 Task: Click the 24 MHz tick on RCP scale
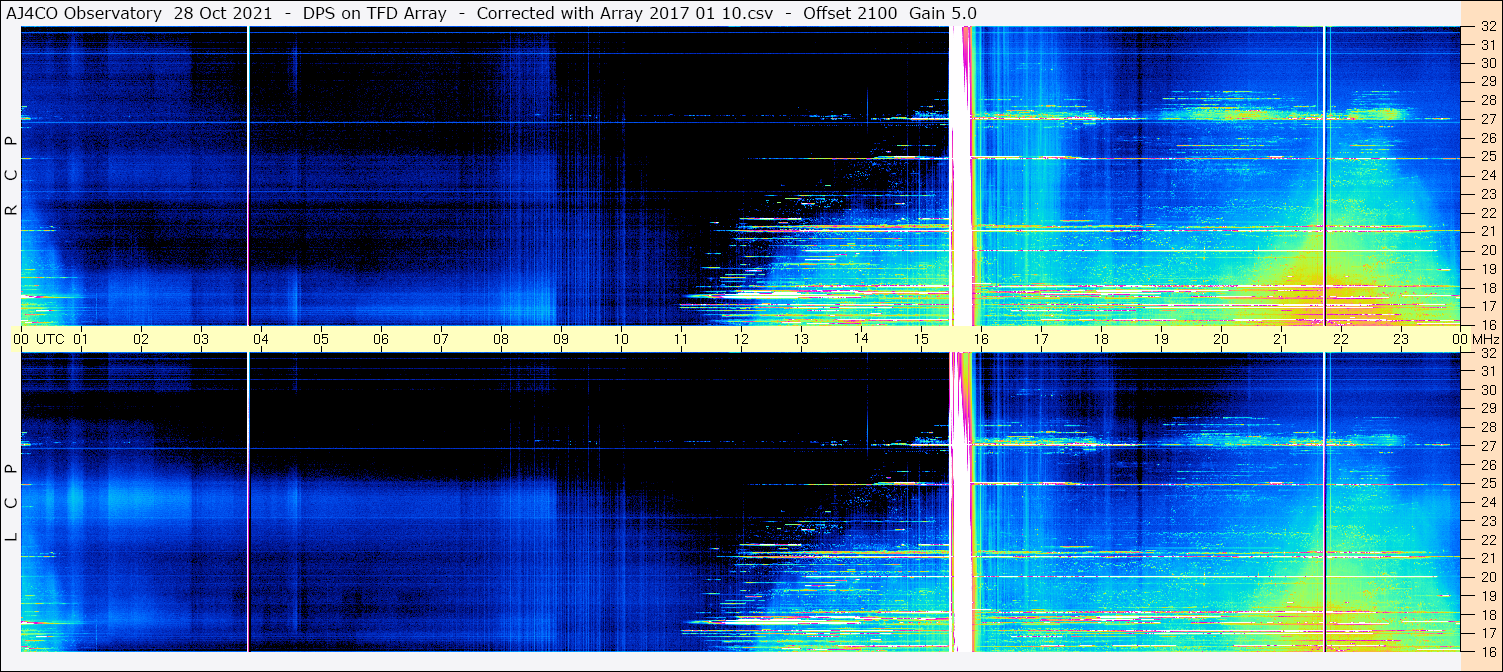coord(1488,175)
